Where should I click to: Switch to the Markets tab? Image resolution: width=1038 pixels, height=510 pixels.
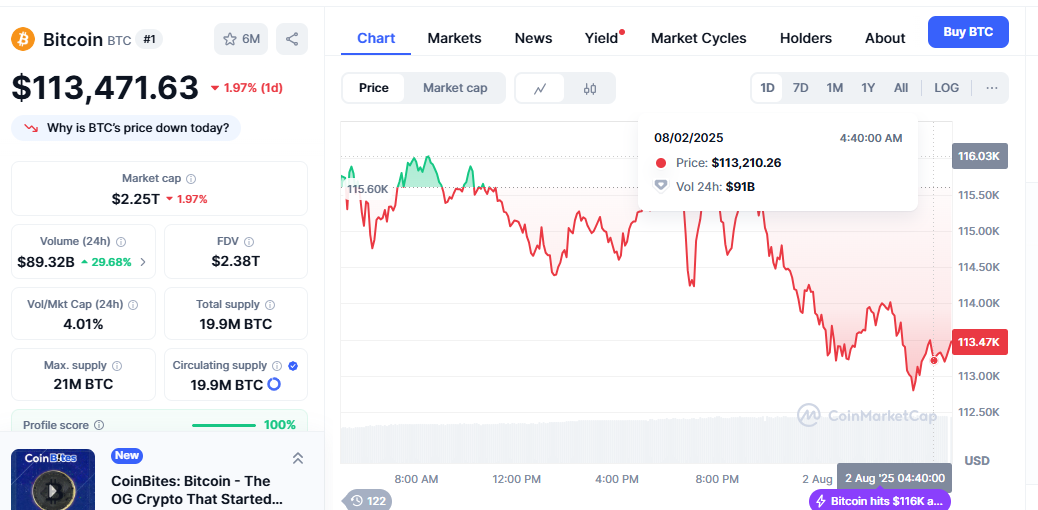(x=454, y=38)
